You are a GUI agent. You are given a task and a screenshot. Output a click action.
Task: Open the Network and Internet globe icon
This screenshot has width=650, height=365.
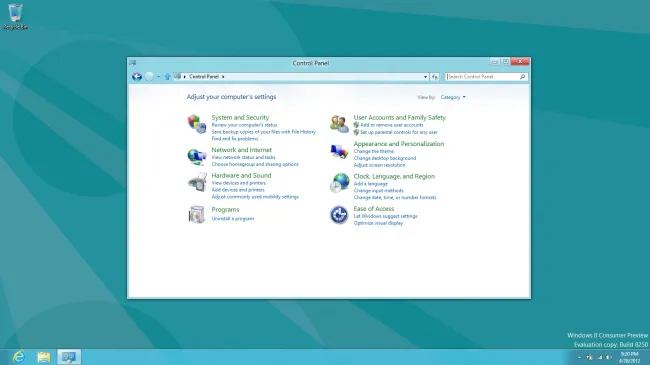pos(196,156)
